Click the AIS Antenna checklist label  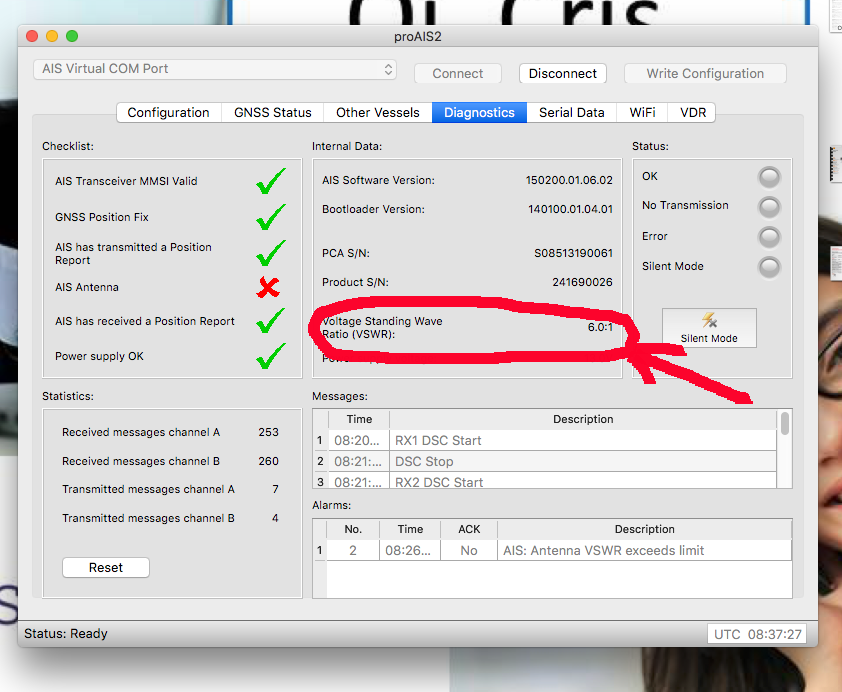(x=87, y=287)
